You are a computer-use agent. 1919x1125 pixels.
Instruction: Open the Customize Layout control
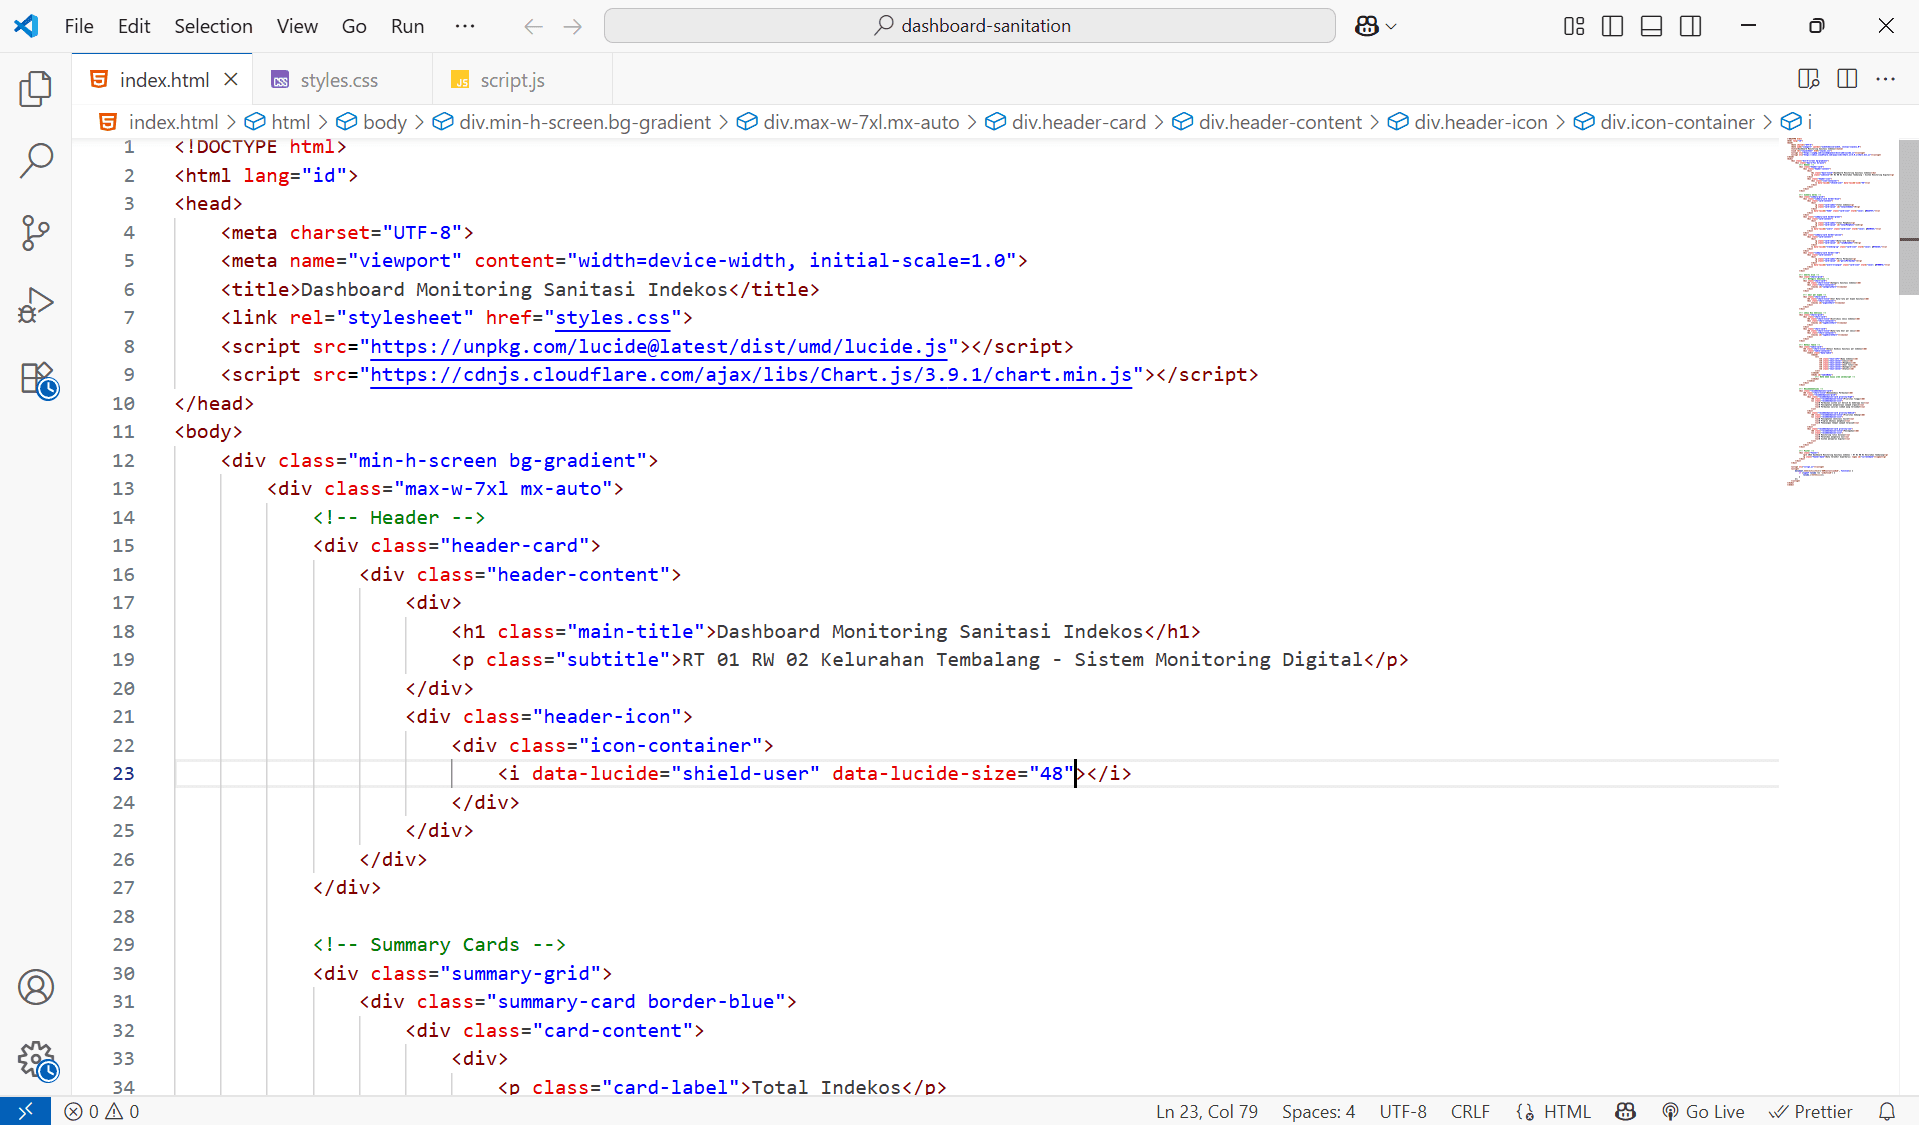1574,26
